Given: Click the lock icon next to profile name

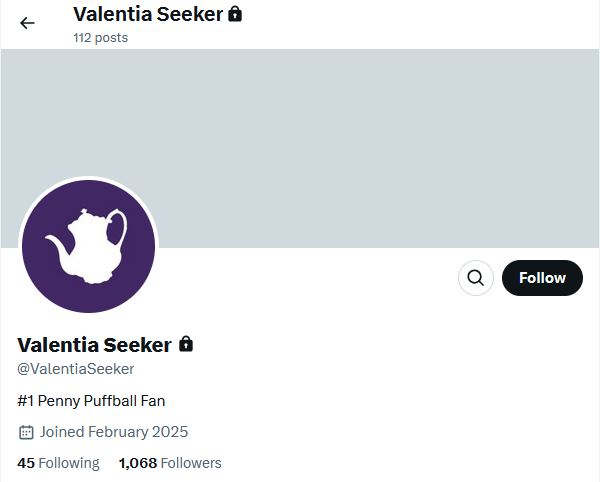Looking at the screenshot, I should 186,344.
